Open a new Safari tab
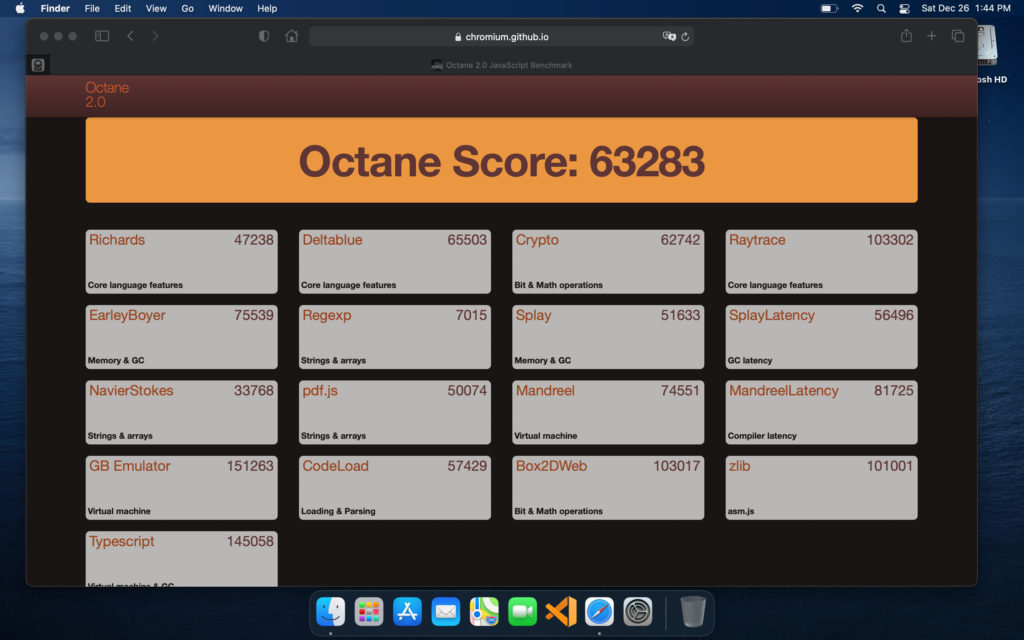The width and height of the screenshot is (1024, 640). pyautogui.click(x=931, y=36)
